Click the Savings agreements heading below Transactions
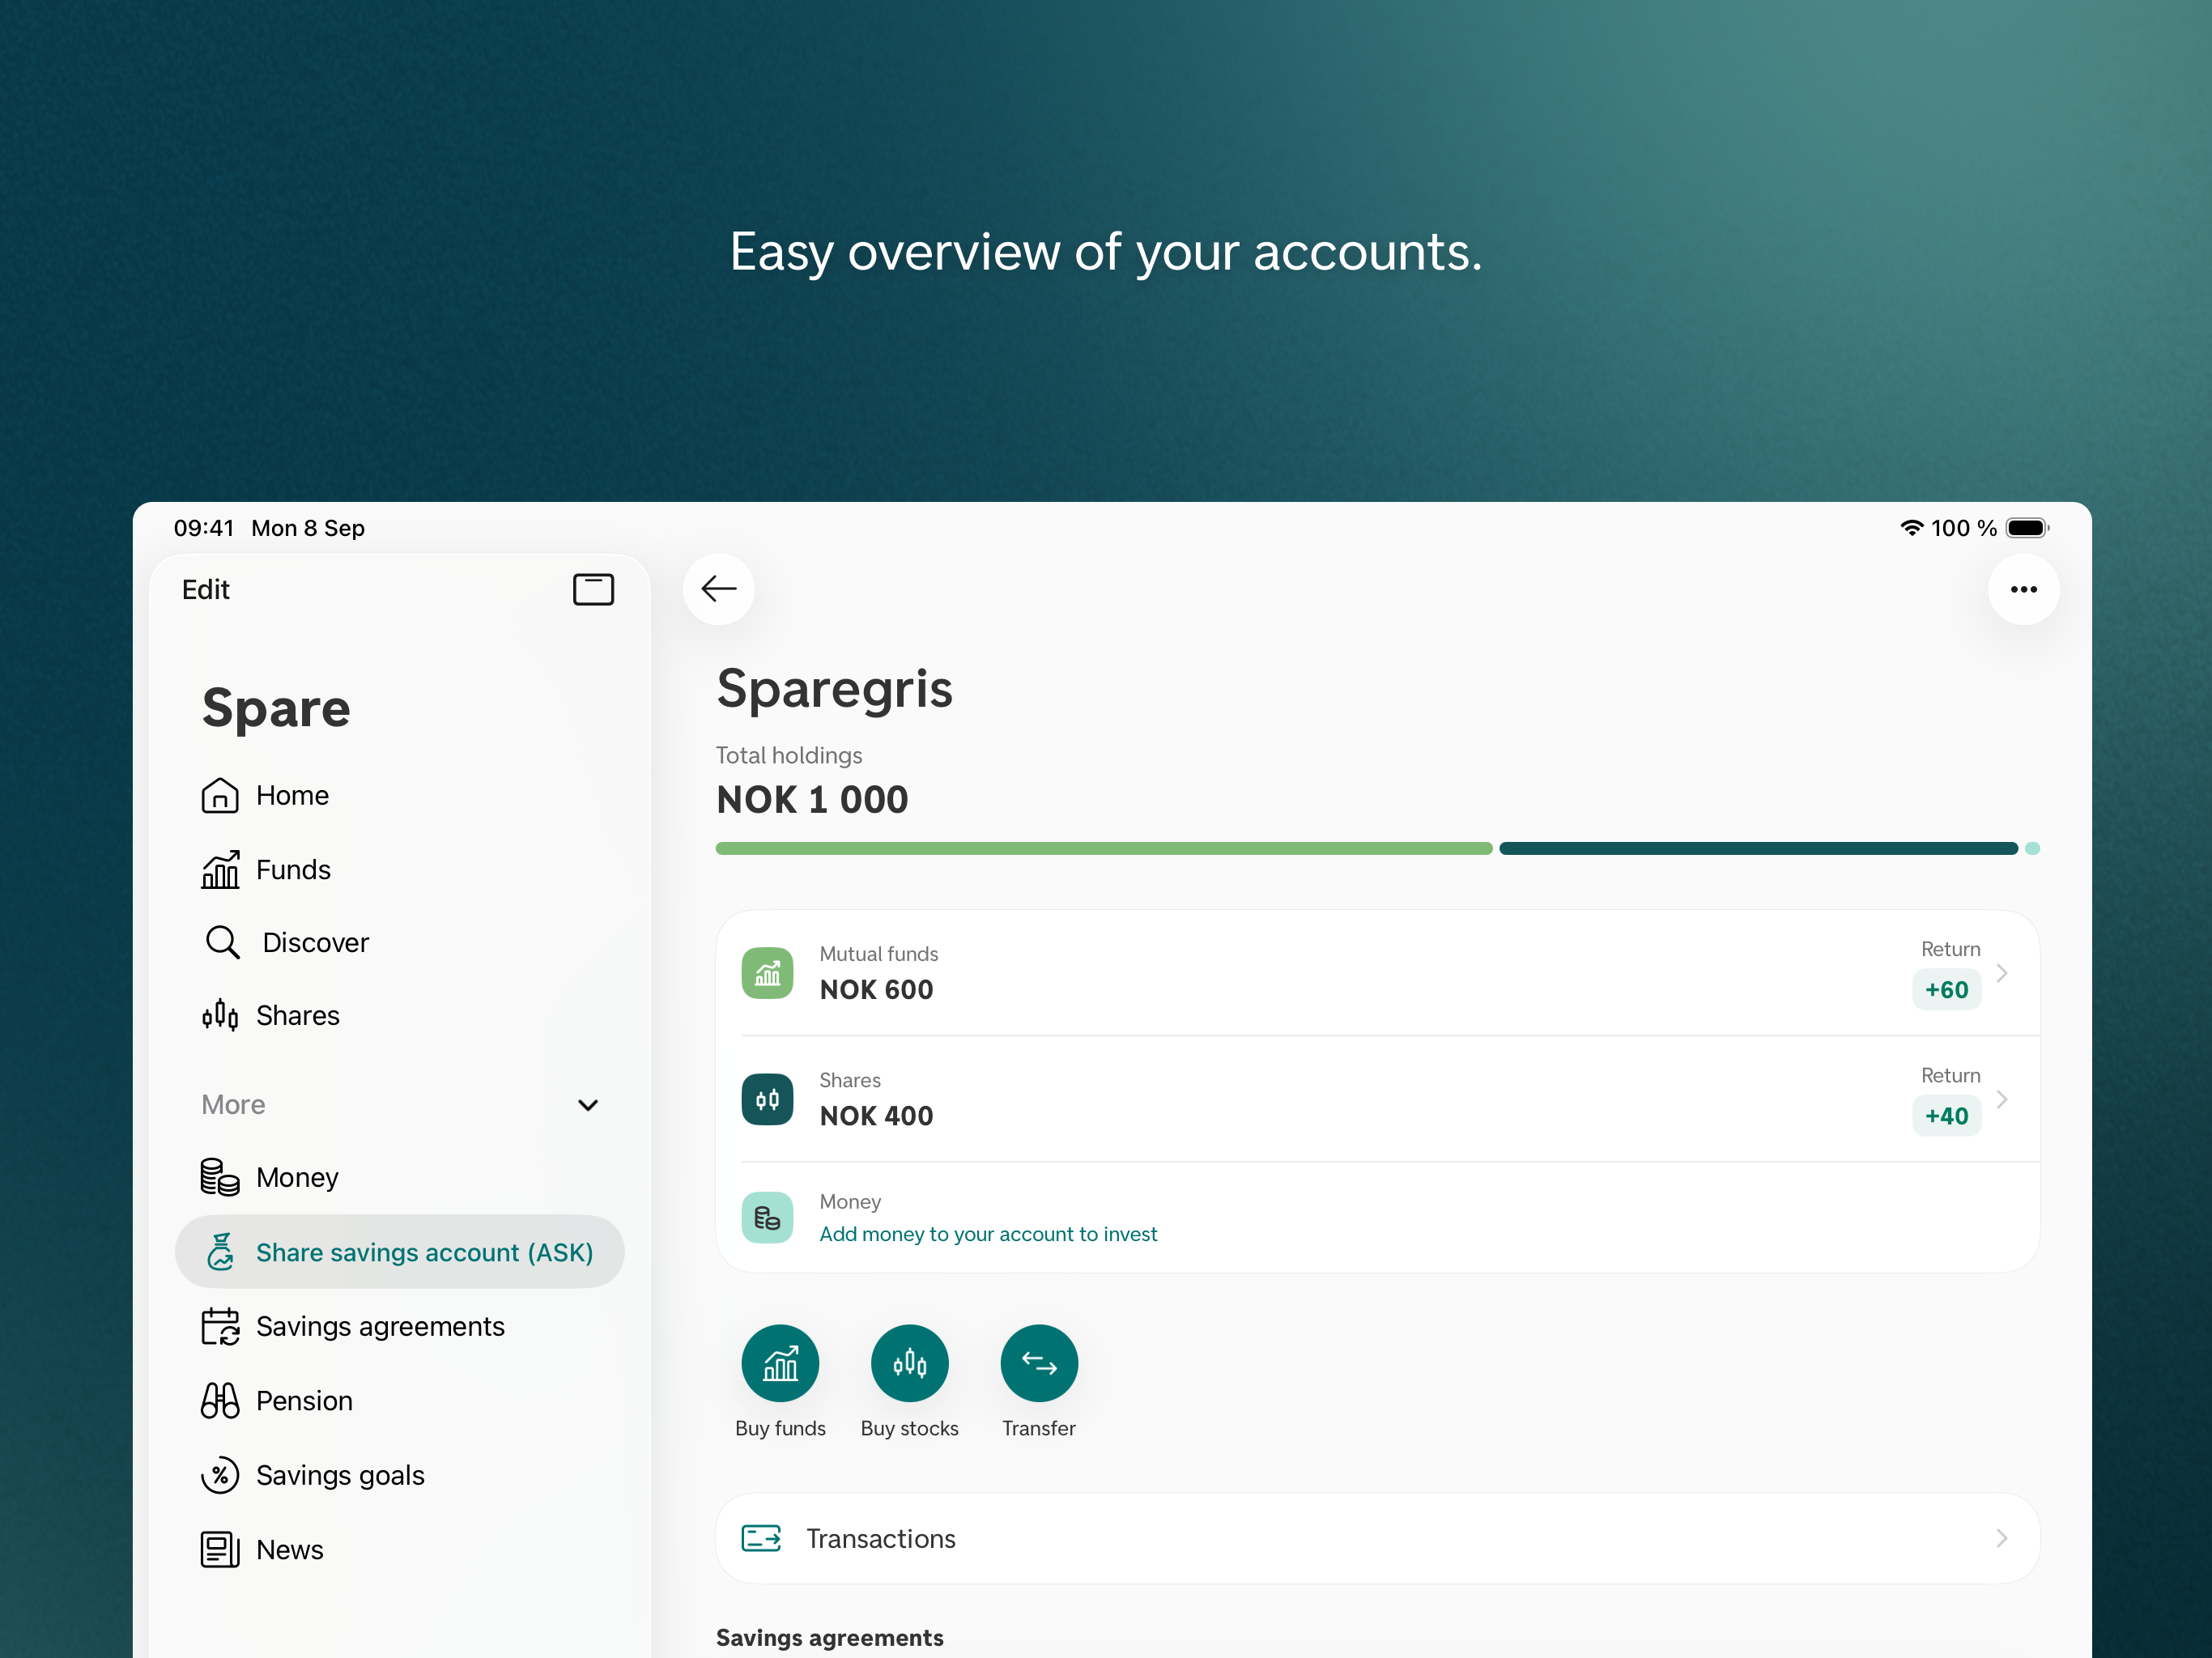Viewport: 2212px width, 1658px height. 829,1638
